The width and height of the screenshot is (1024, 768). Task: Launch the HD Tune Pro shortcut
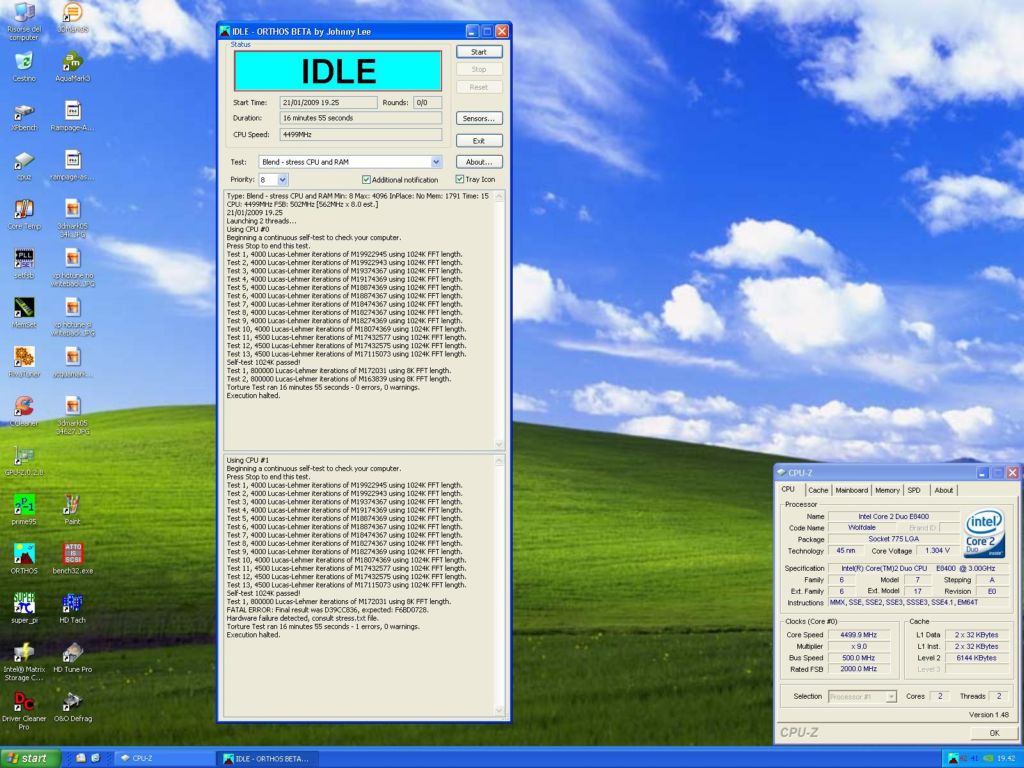click(72, 658)
